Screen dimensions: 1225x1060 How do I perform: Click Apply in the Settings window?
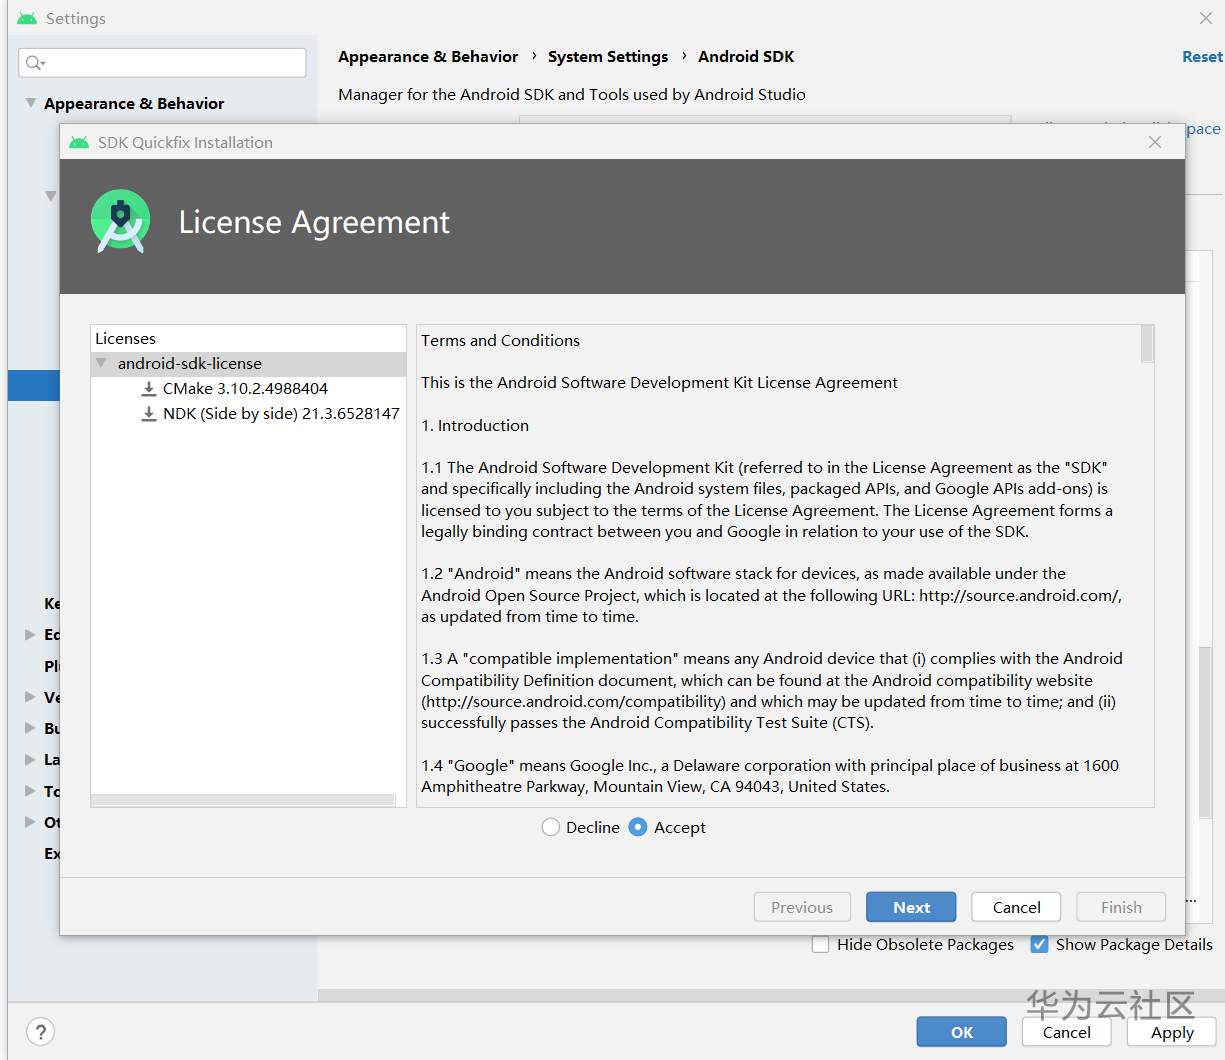pyautogui.click(x=1172, y=1032)
